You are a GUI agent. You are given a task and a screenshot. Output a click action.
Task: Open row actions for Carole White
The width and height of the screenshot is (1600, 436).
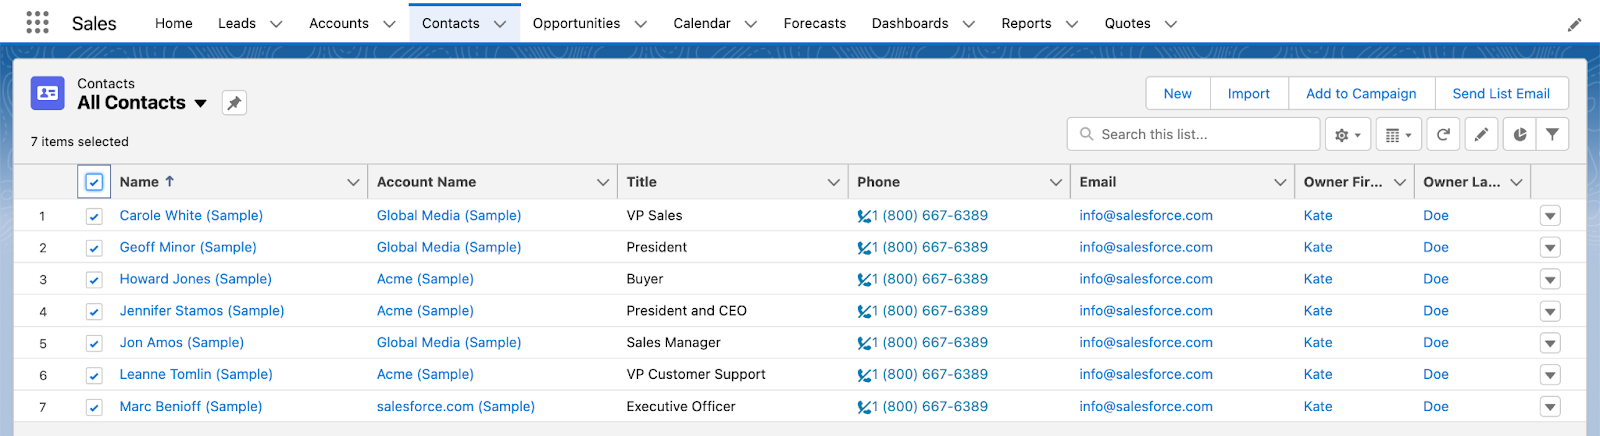[1550, 216]
